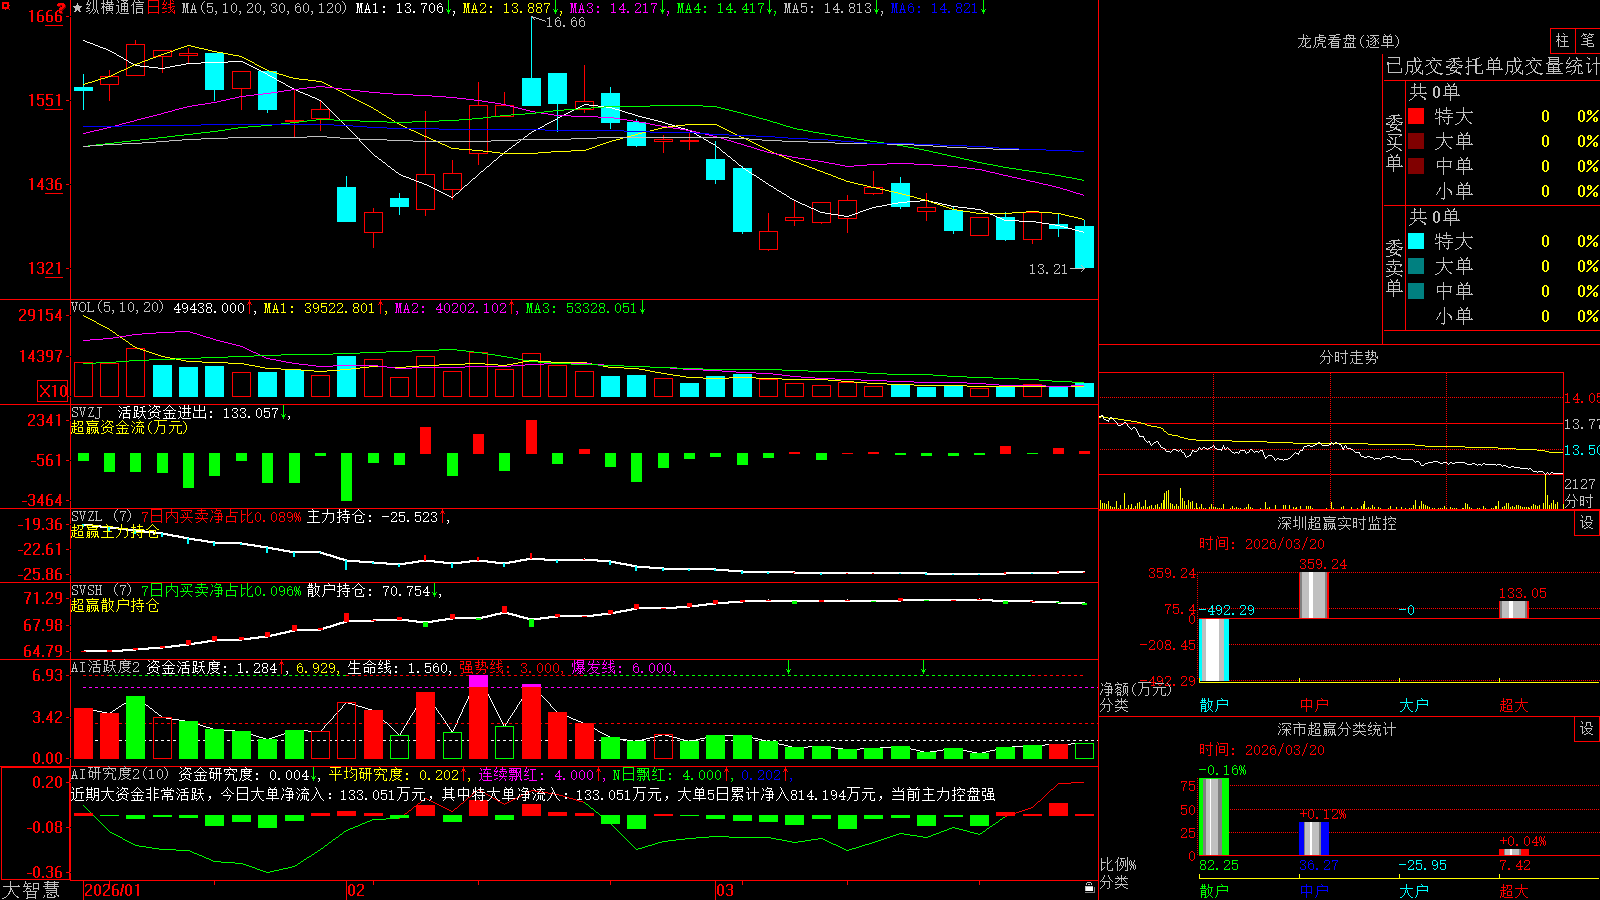Click the 活跃资金进出: 133.057 readout

click(199, 412)
